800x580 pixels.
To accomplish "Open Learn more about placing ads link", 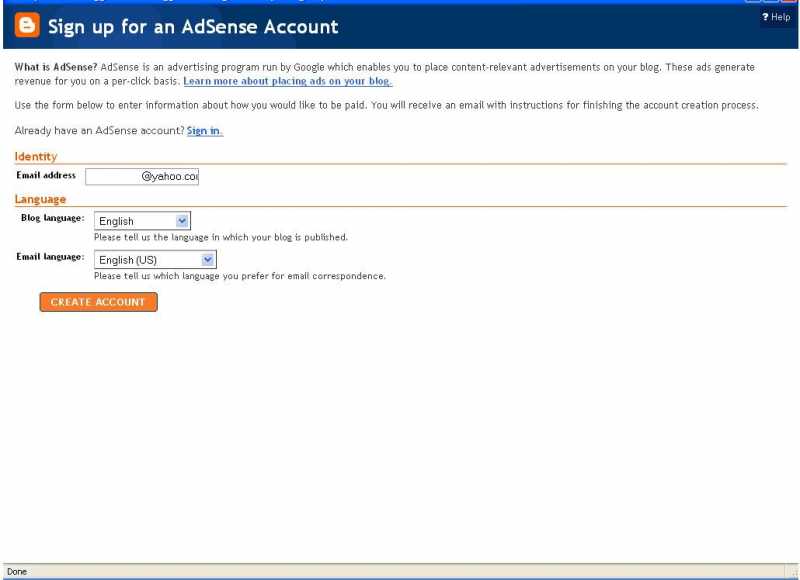I will (x=289, y=79).
